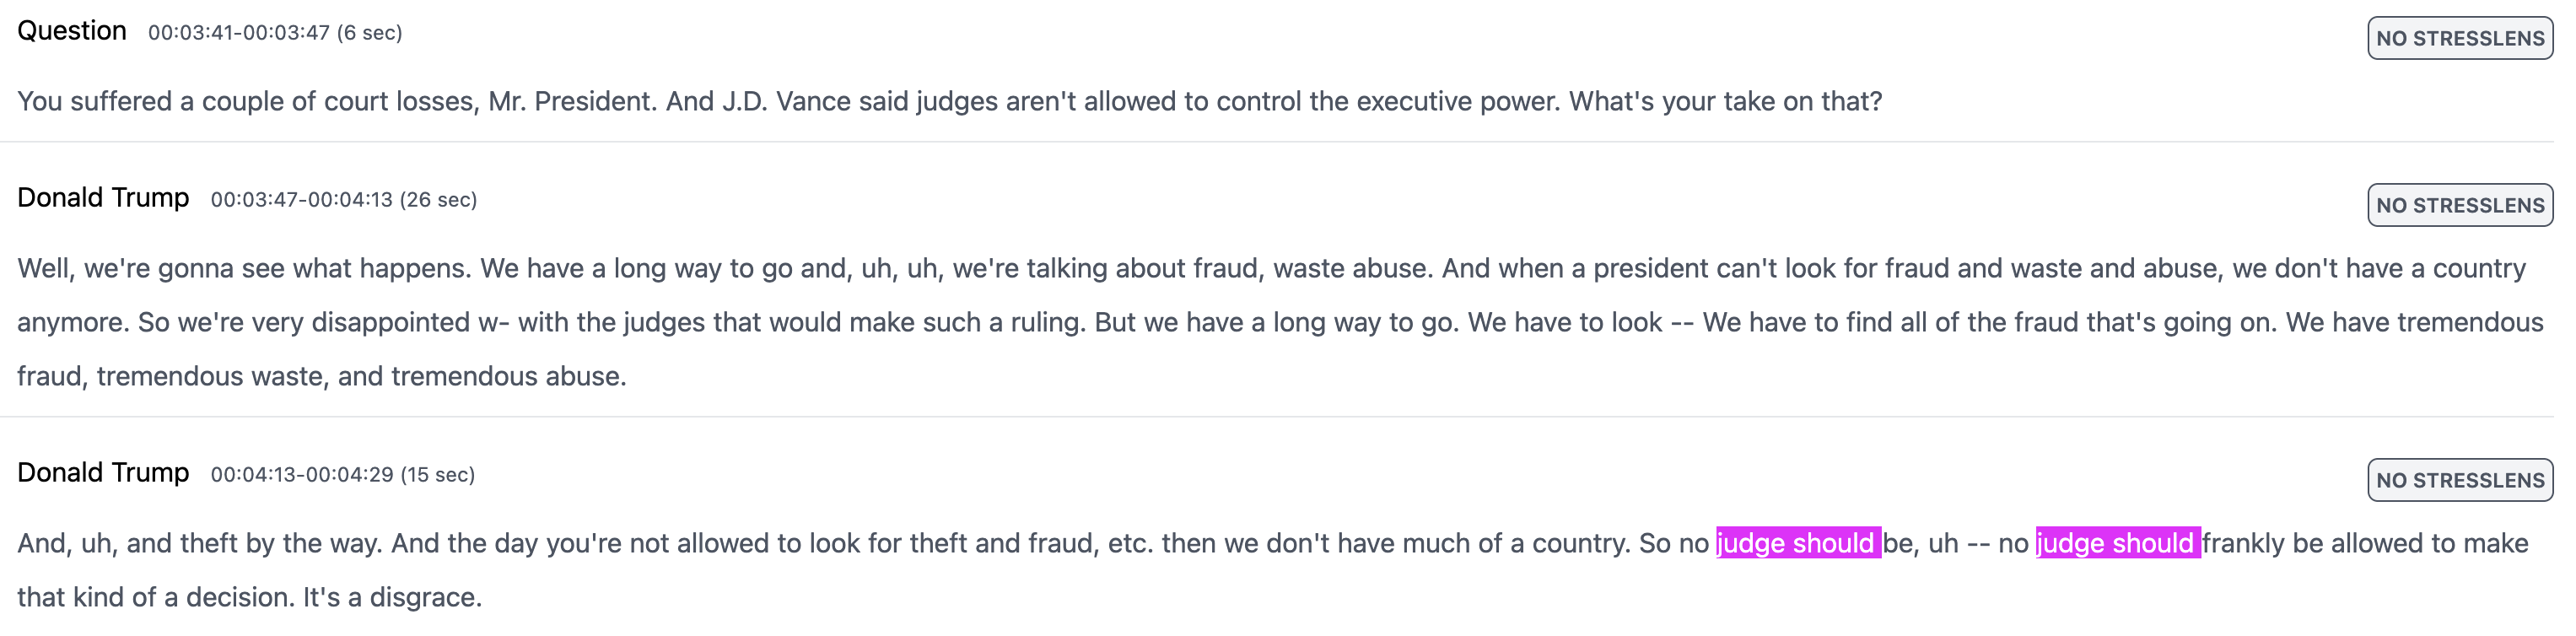Click NO STRESSLENS button for 00:04:13 segment
The image size is (2576, 636).
click(x=2459, y=480)
